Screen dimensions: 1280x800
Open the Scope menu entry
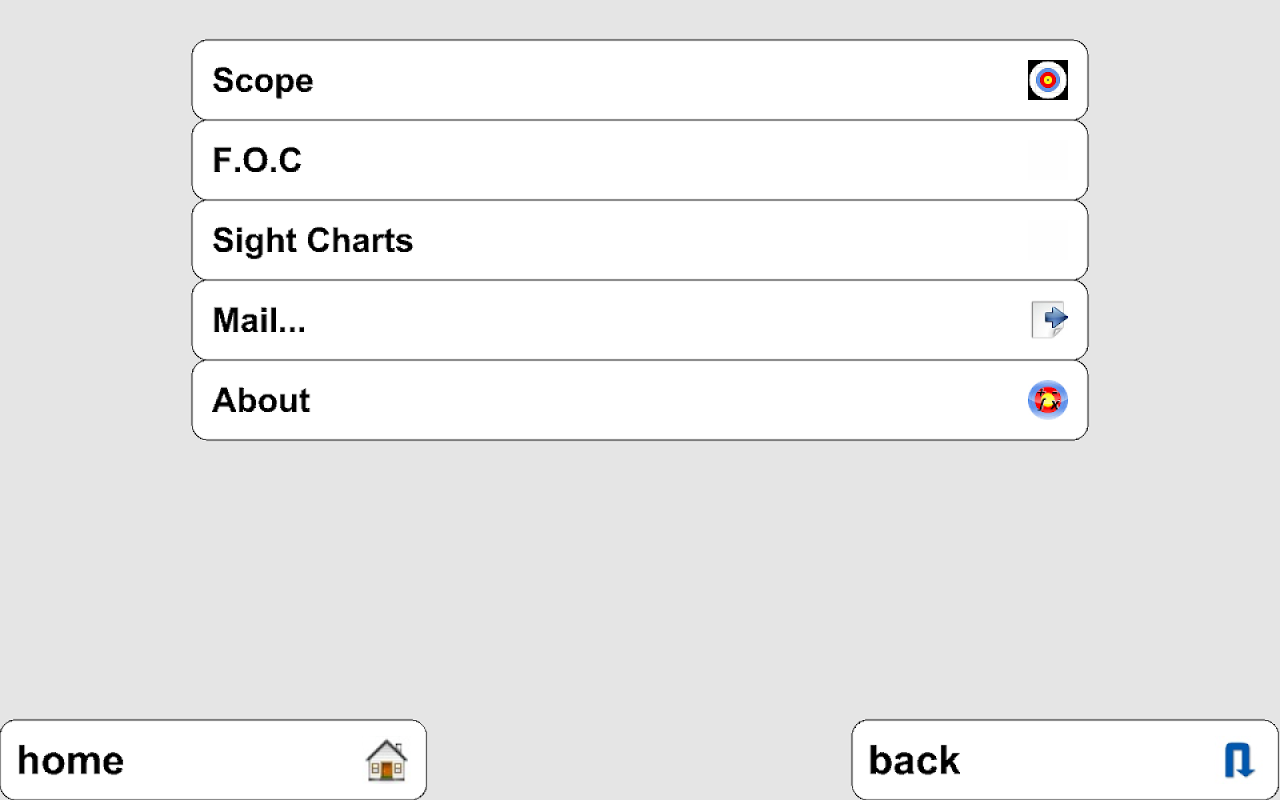click(x=640, y=80)
